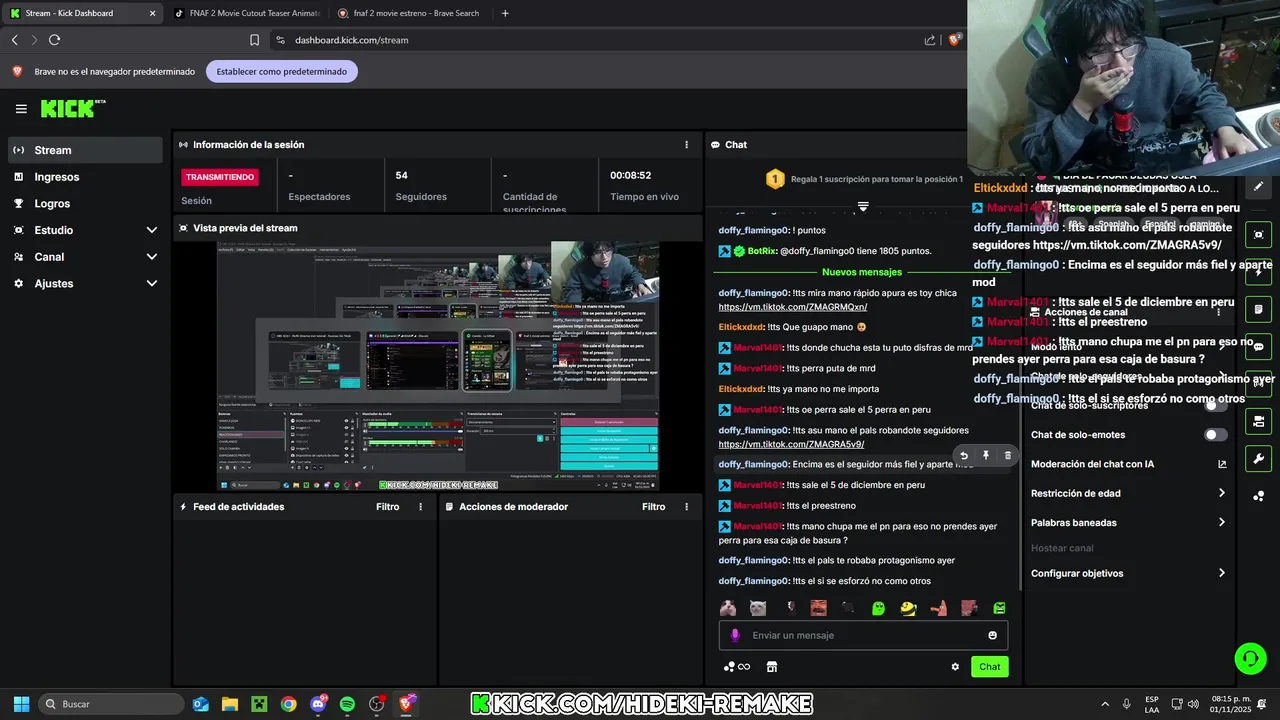Screen dimensions: 1280x720
Task: Open Configurar objetivos submenu
Action: (x=1128, y=573)
